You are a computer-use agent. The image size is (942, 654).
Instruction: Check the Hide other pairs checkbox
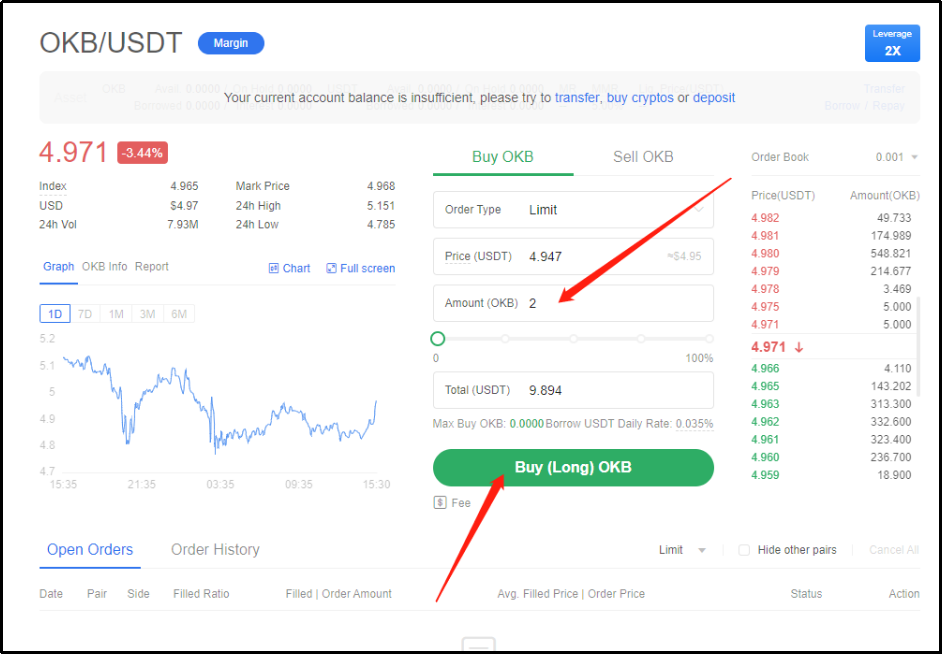[x=744, y=550]
